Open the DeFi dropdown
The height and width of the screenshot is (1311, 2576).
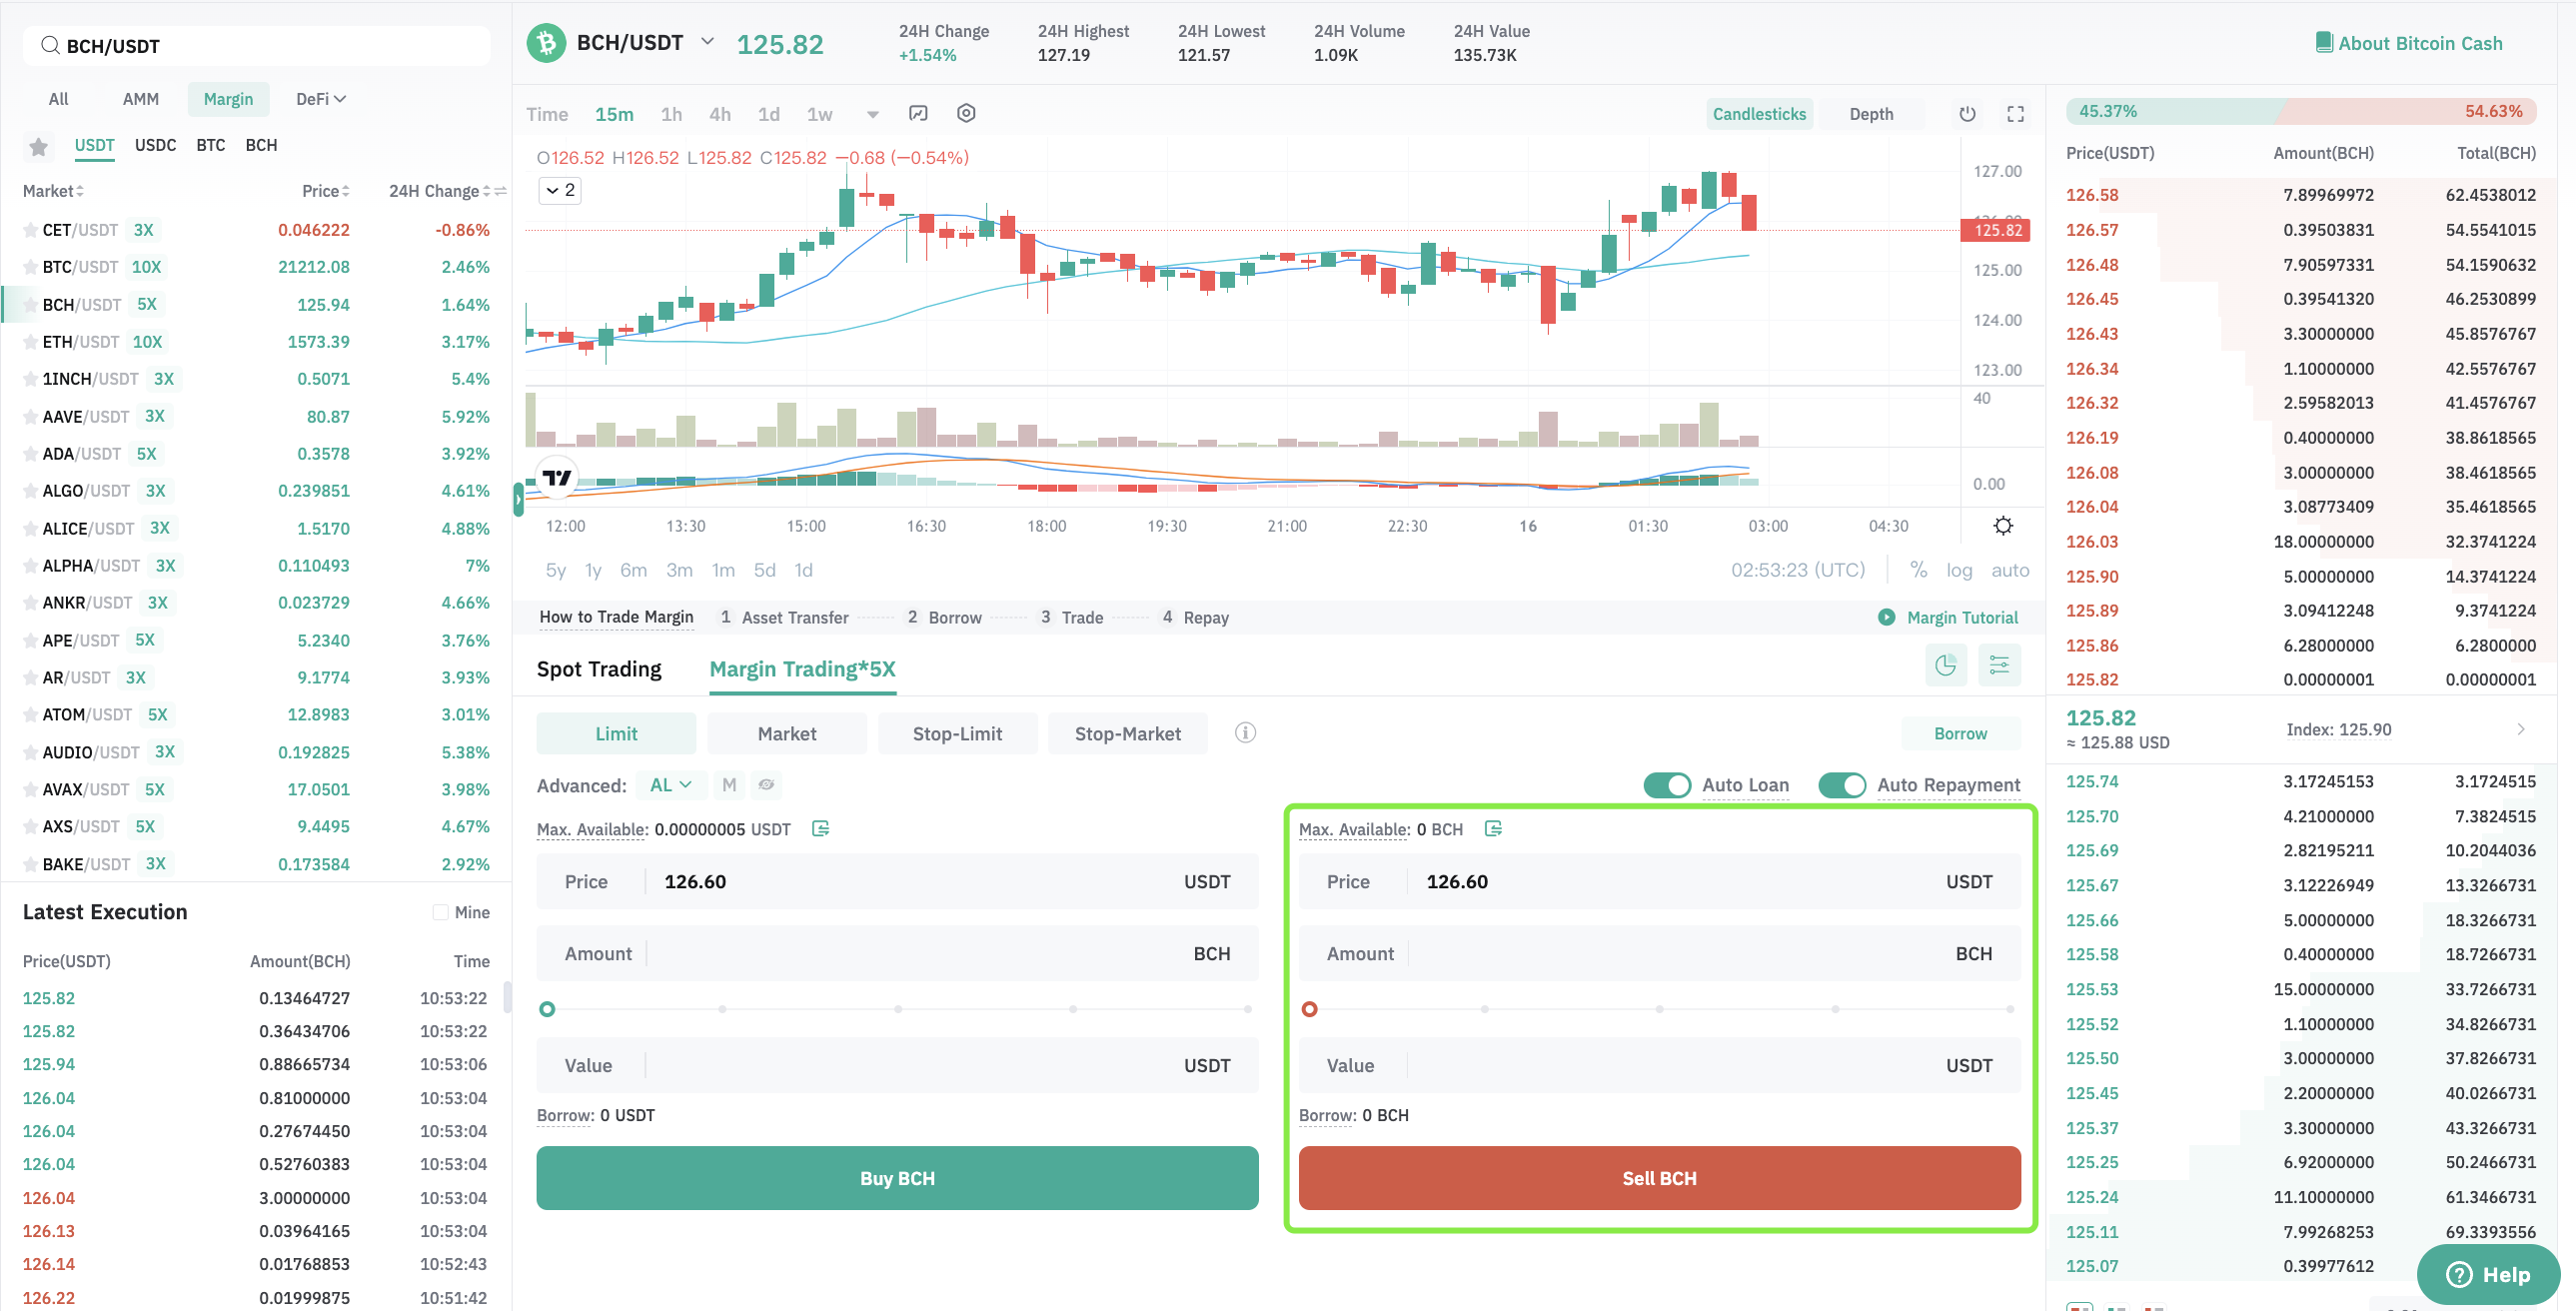pos(320,99)
